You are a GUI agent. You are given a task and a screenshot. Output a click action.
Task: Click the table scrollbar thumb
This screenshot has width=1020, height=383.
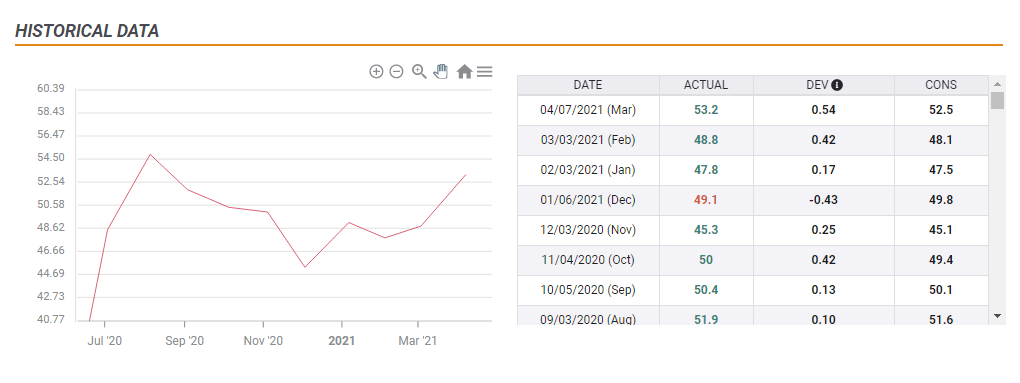997,100
